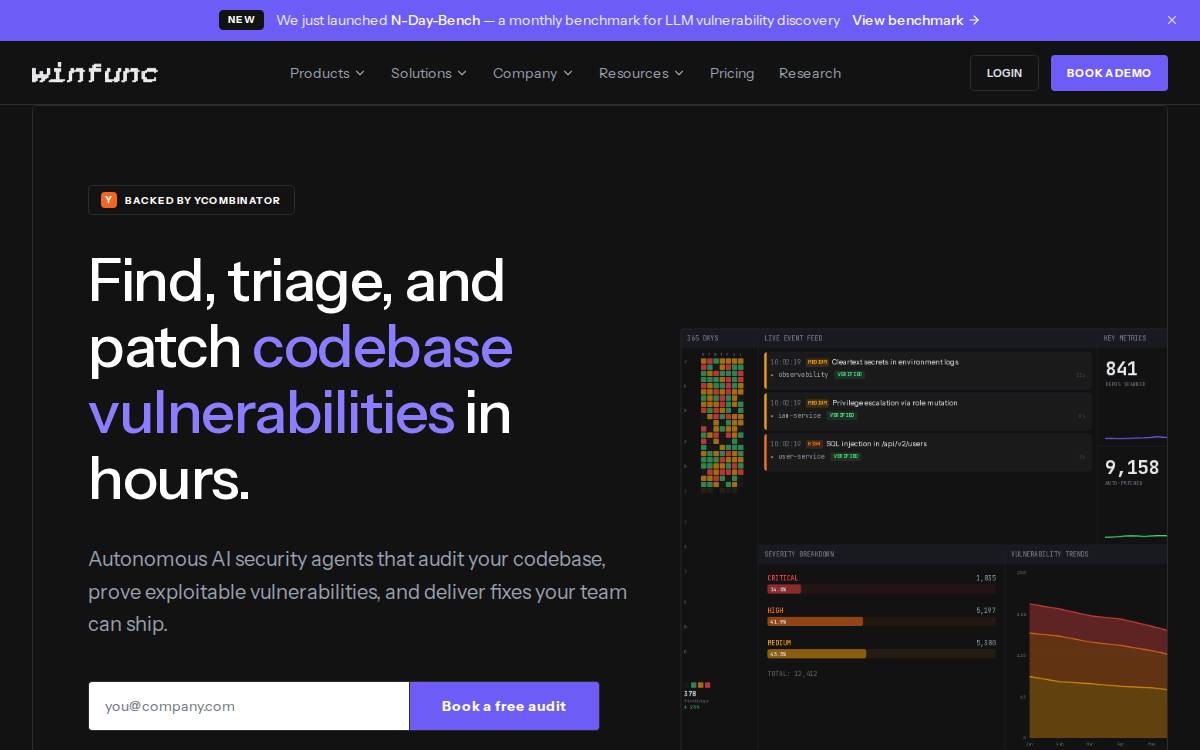Screen dimensions: 1200x750
Task: Expand the Products menu
Action: pos(327,73)
